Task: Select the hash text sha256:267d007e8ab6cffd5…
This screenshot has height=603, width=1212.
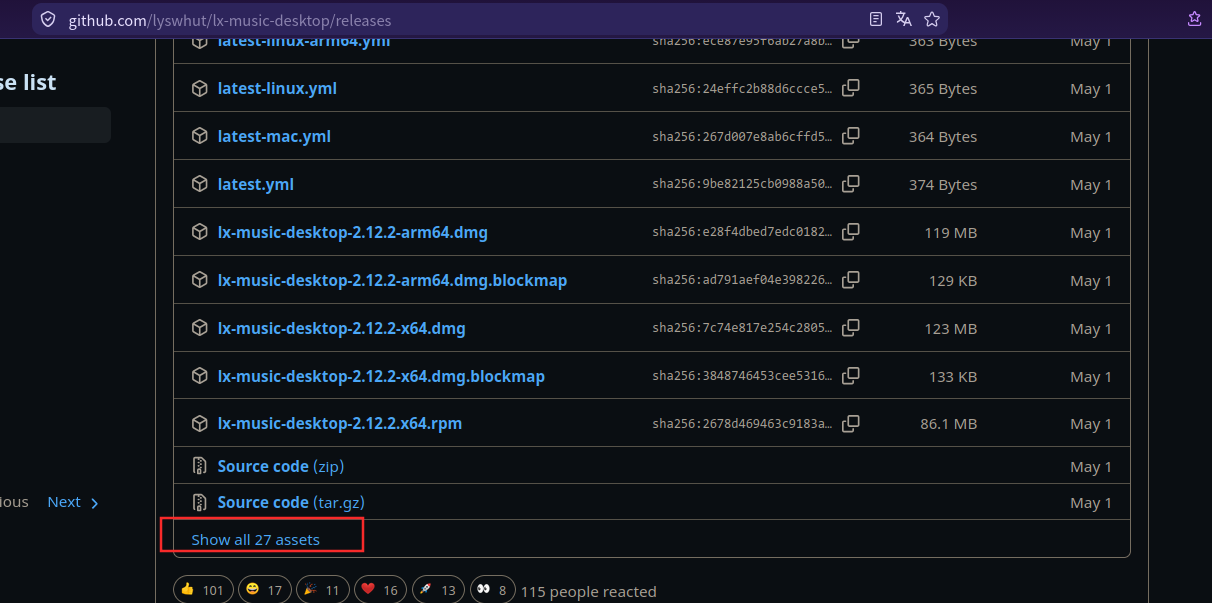Action: (742, 137)
